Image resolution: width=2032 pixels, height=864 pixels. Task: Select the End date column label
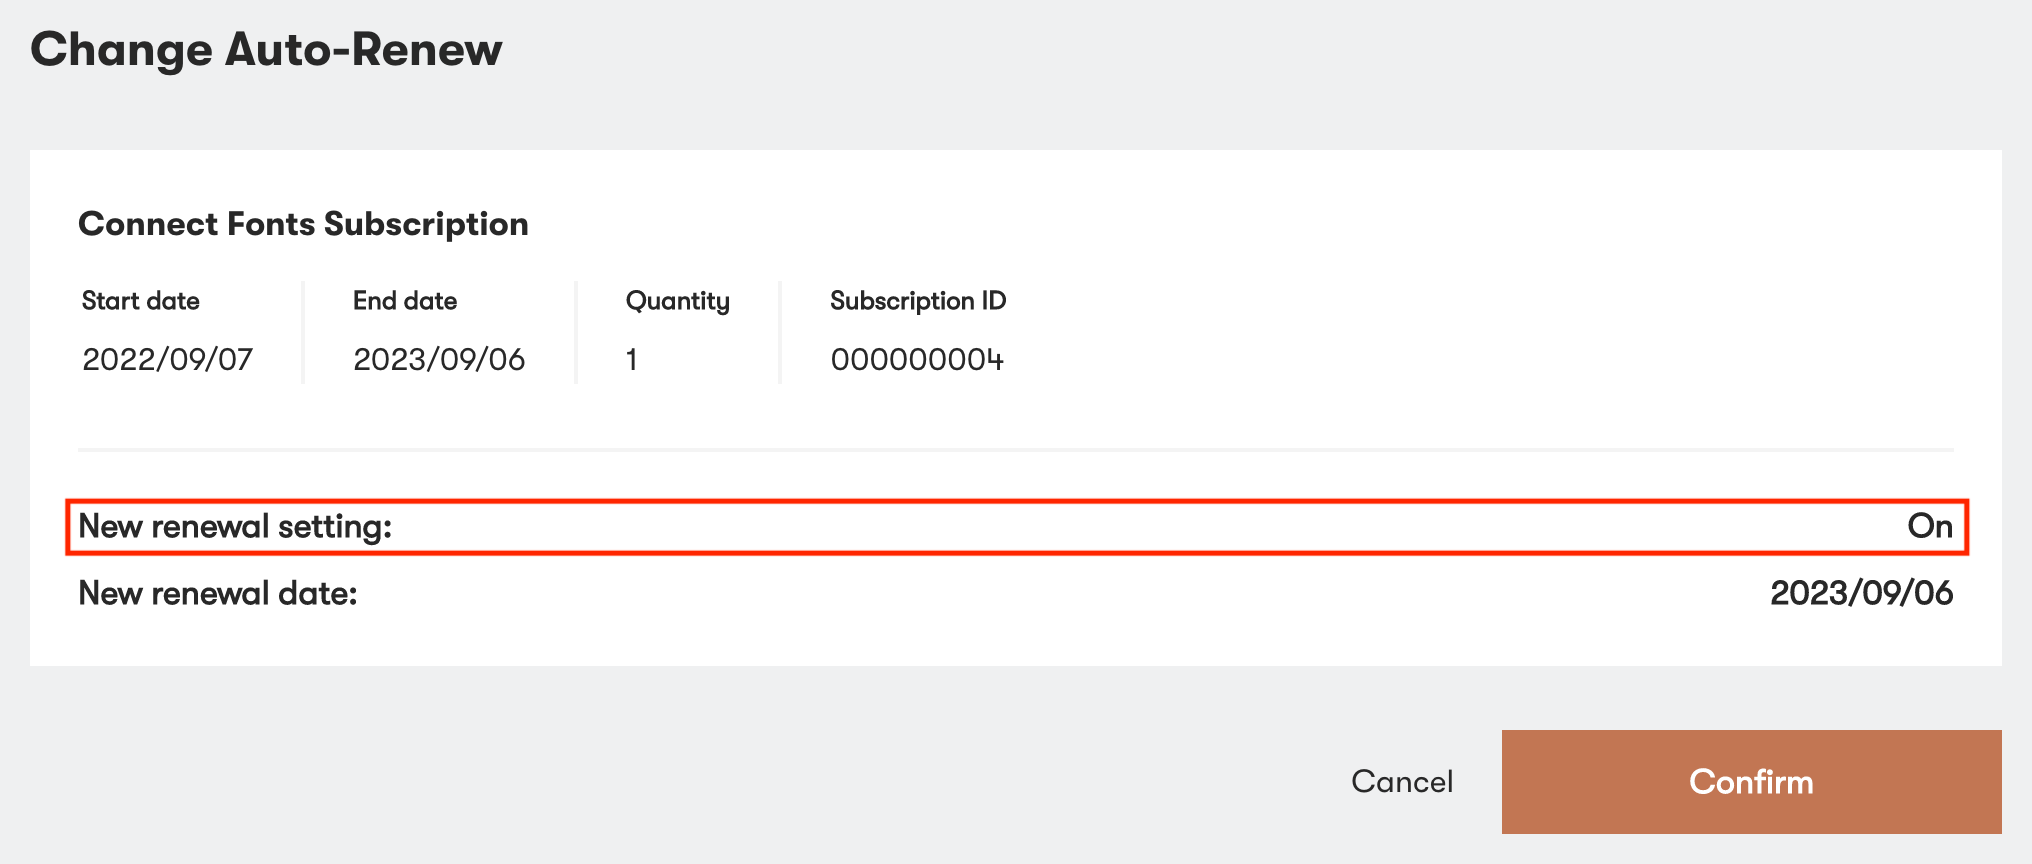(404, 300)
